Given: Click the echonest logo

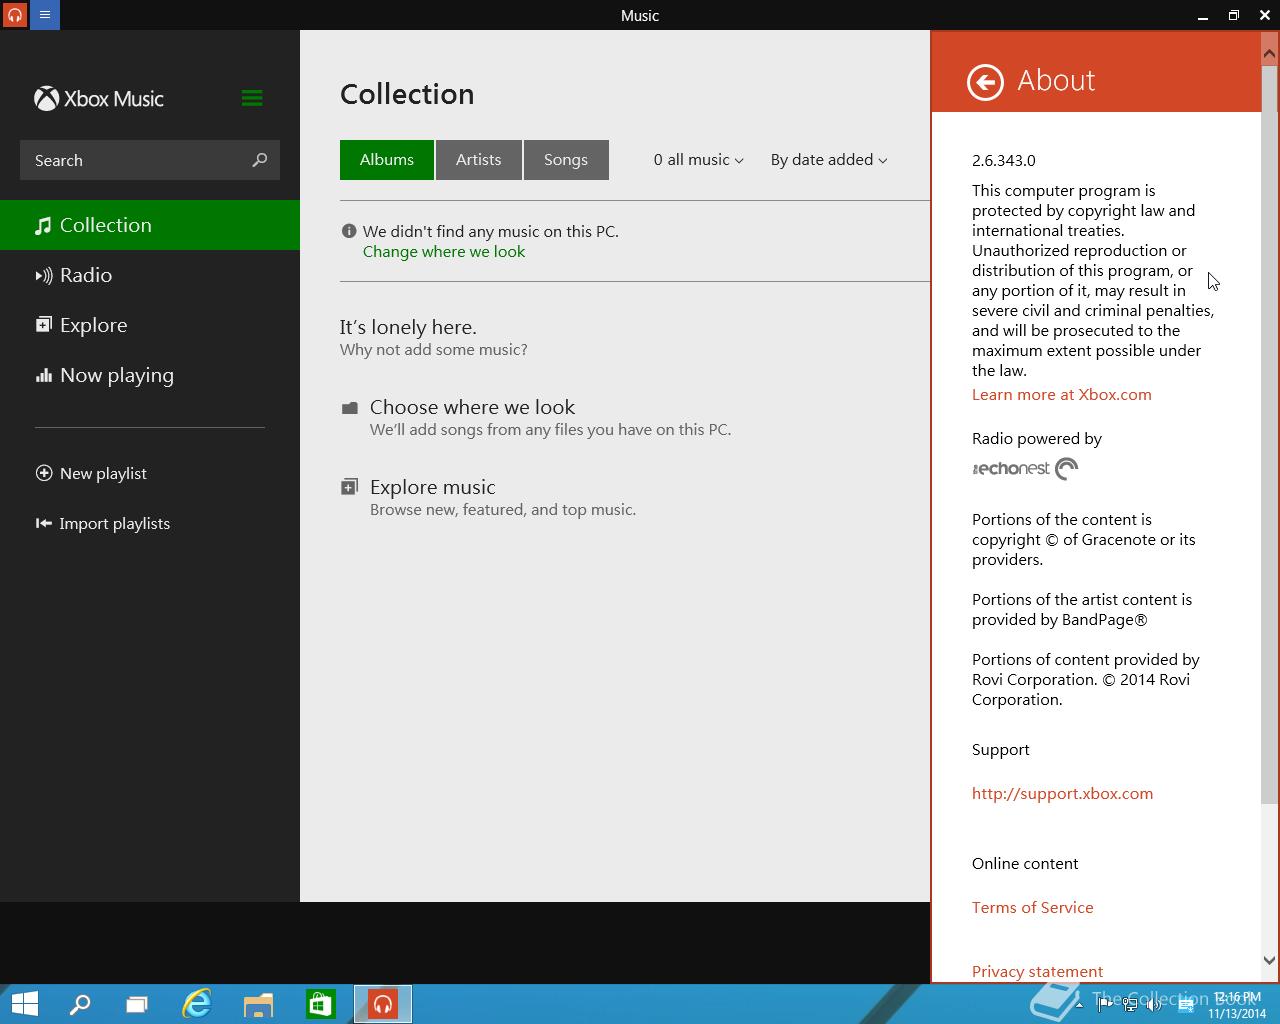Looking at the screenshot, I should click(x=1025, y=468).
